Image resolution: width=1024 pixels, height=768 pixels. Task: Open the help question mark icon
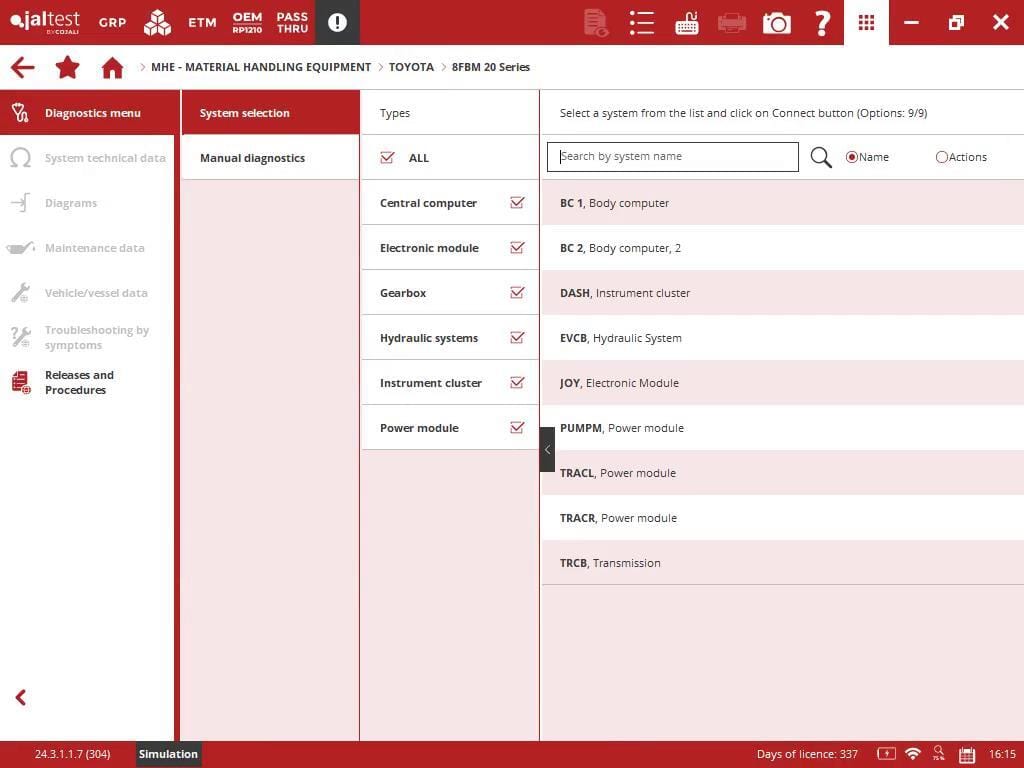tap(822, 22)
